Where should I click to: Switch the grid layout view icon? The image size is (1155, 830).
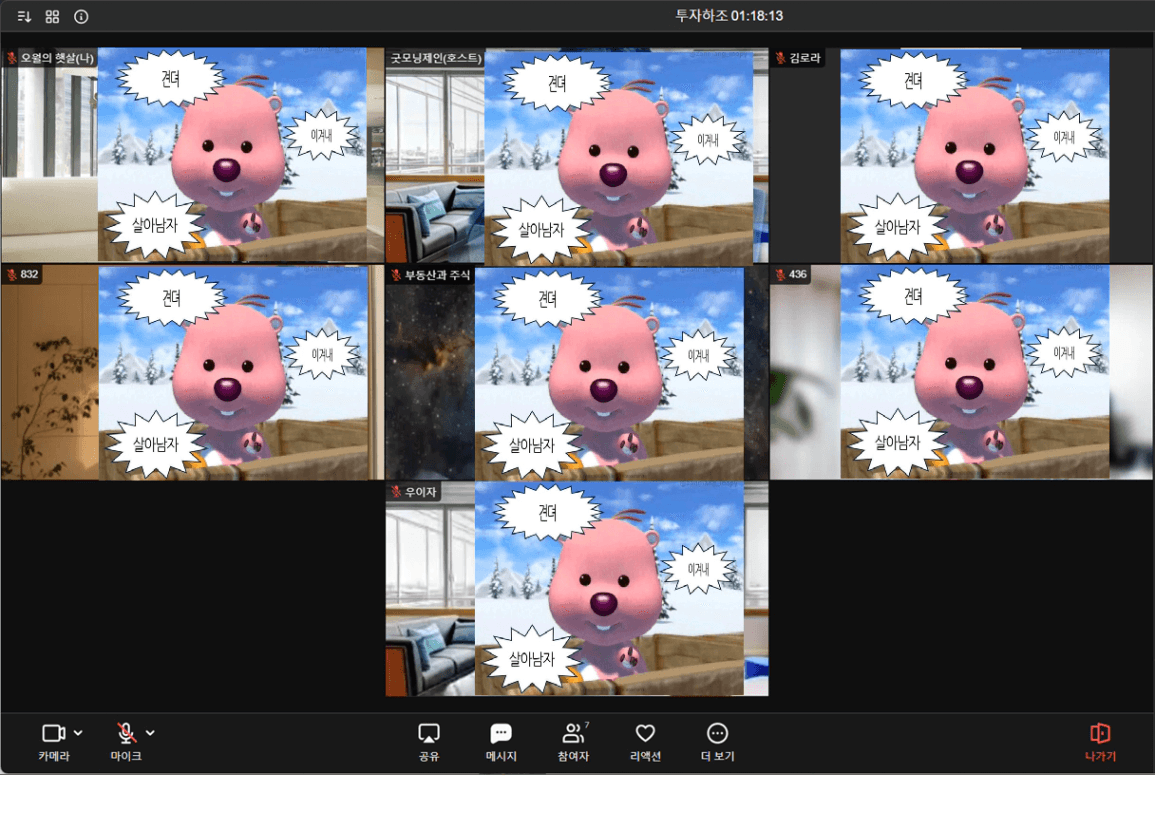(53, 16)
